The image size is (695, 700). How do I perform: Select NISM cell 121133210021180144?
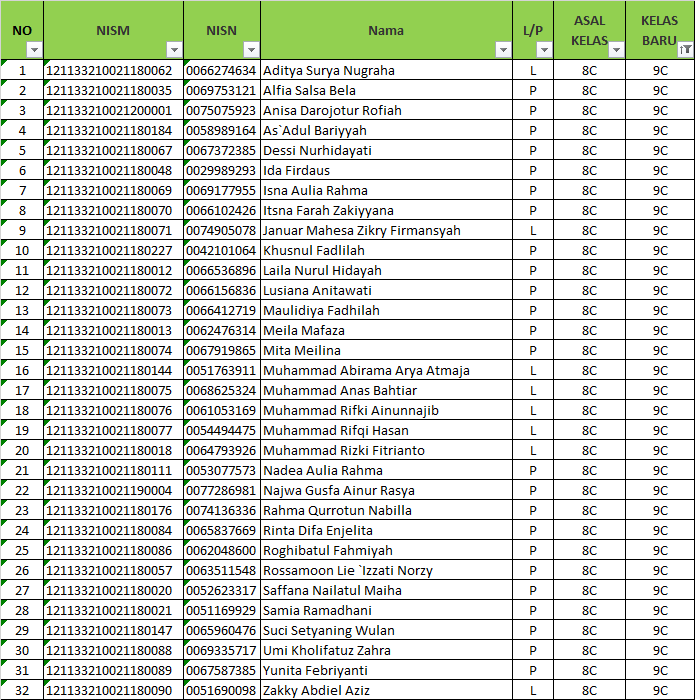pyautogui.click(x=113, y=371)
